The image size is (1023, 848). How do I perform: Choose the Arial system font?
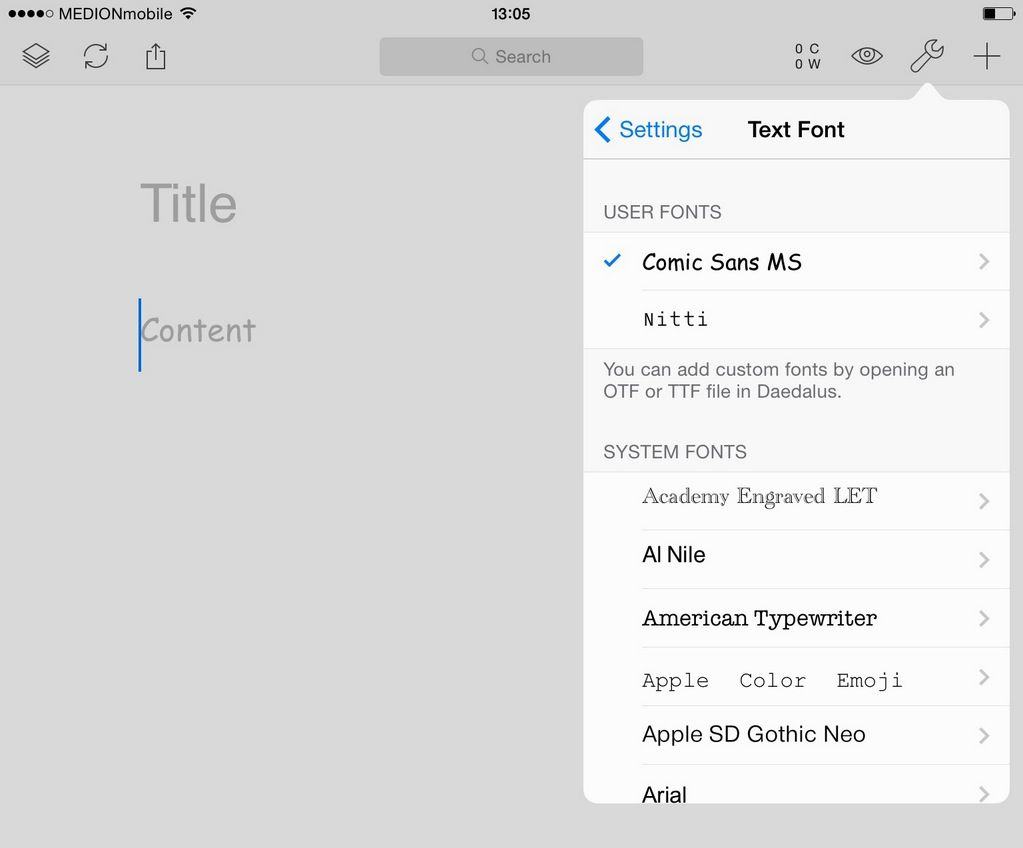click(664, 794)
